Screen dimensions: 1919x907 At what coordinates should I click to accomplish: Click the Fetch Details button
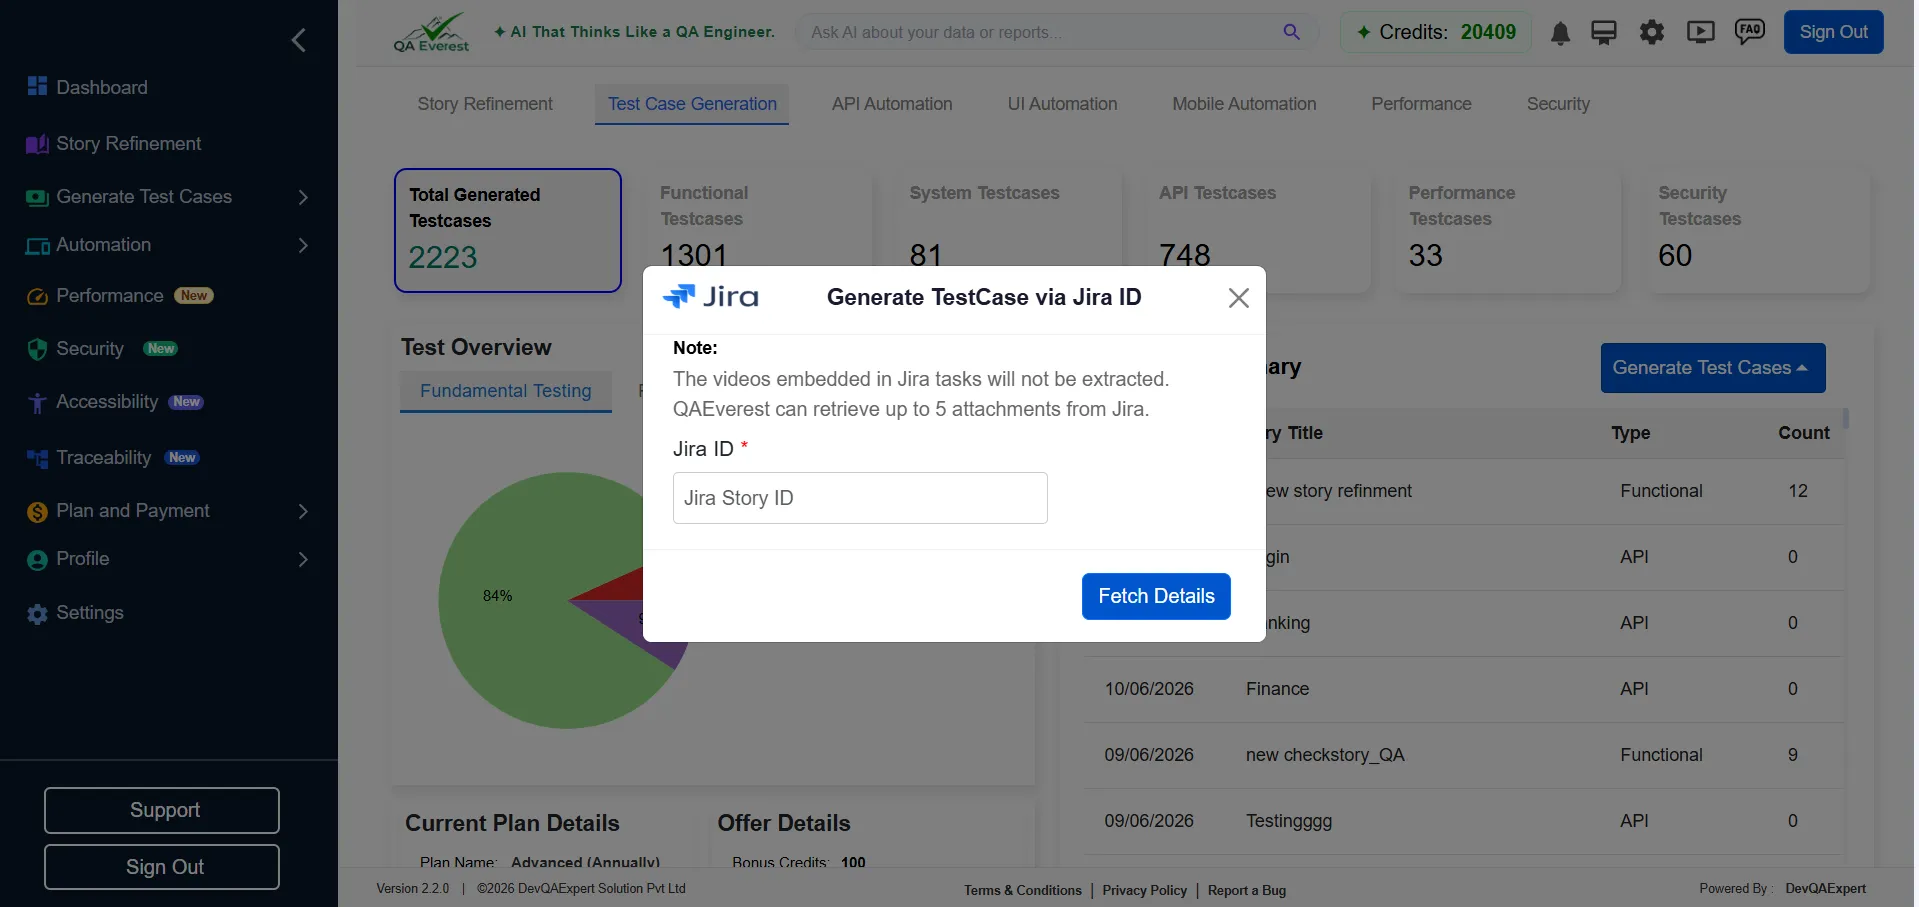click(1156, 596)
